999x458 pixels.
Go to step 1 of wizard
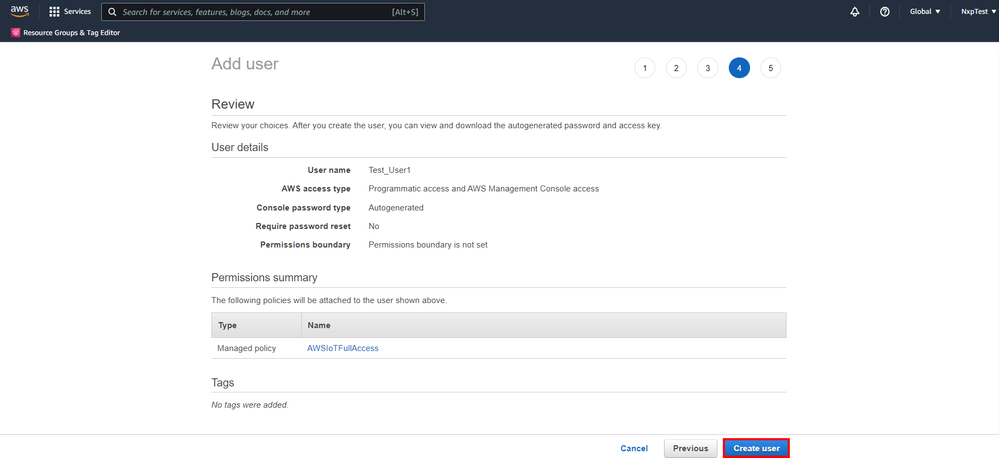[645, 68]
